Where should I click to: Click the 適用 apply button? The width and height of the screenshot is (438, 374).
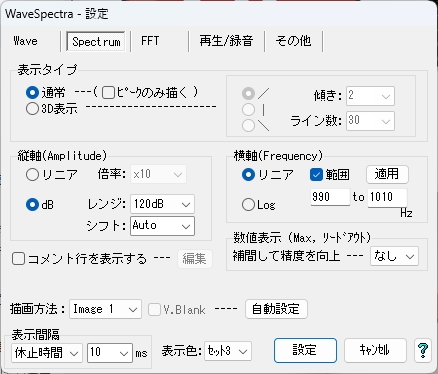pyautogui.click(x=387, y=174)
